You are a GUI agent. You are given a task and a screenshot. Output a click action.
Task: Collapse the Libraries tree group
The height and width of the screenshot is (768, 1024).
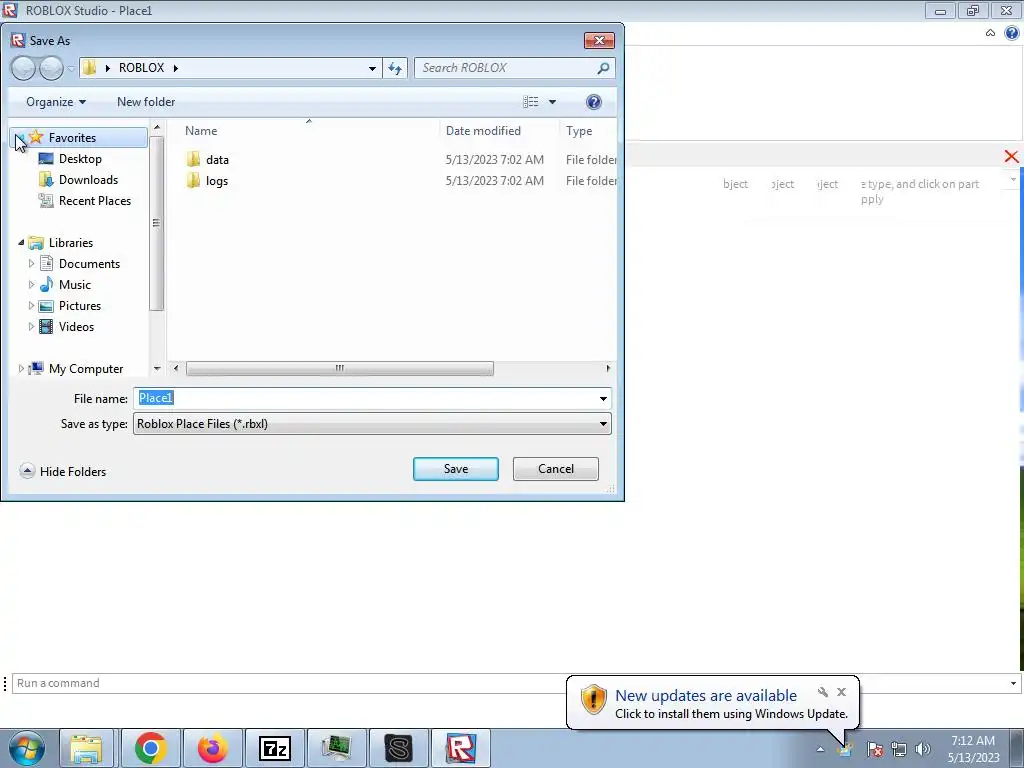(x=21, y=242)
